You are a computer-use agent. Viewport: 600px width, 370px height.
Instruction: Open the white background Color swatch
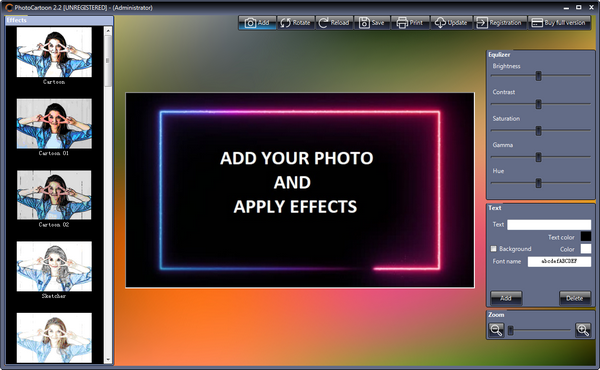tap(585, 249)
